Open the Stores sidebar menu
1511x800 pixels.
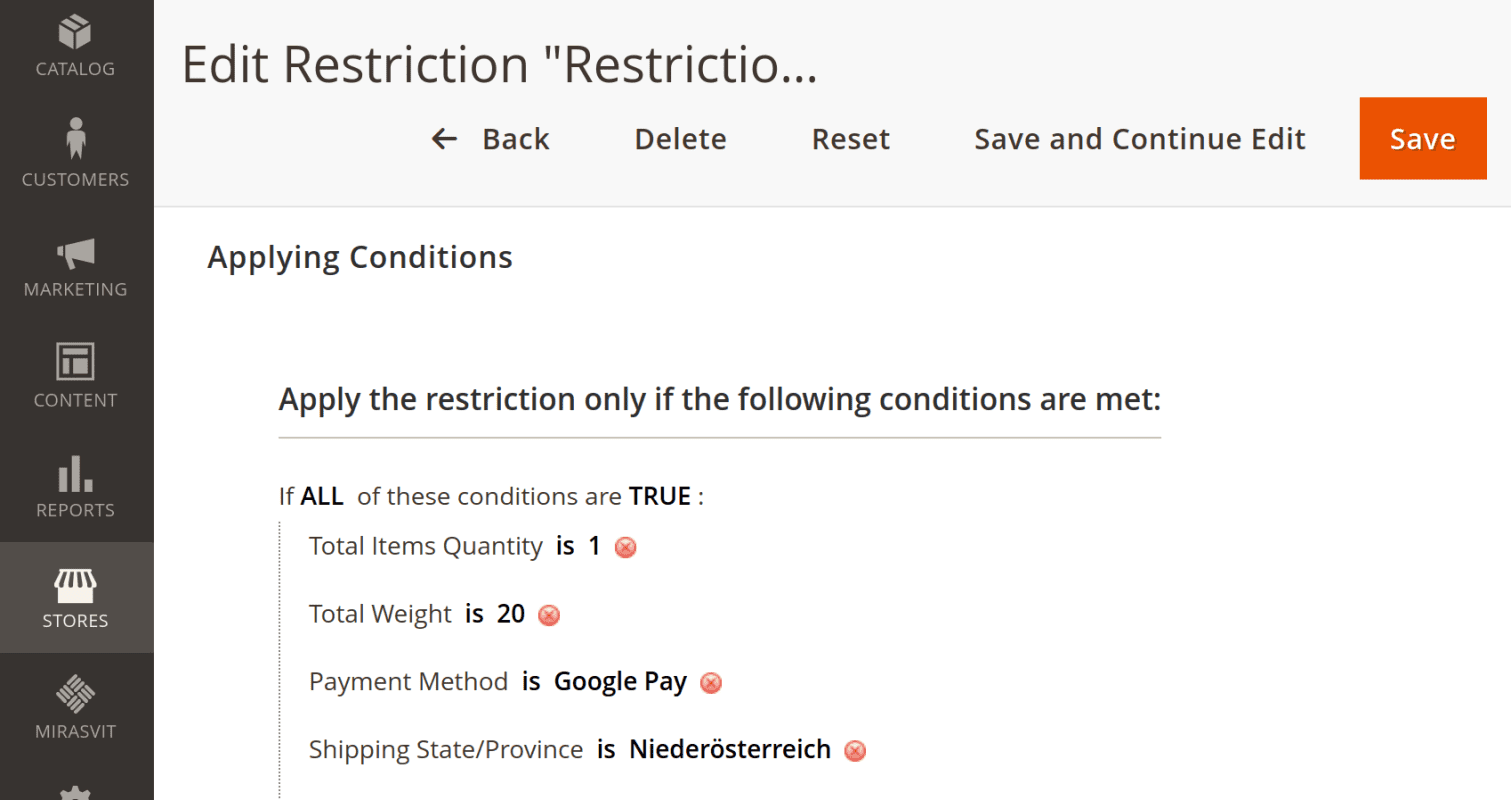coord(76,597)
